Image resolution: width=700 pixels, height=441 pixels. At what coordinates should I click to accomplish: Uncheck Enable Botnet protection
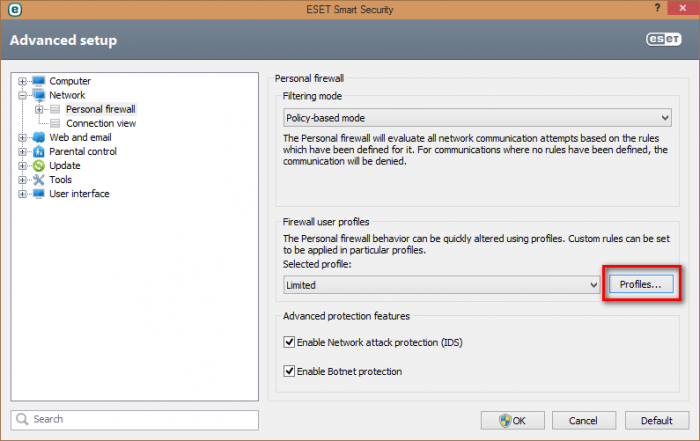pos(291,371)
